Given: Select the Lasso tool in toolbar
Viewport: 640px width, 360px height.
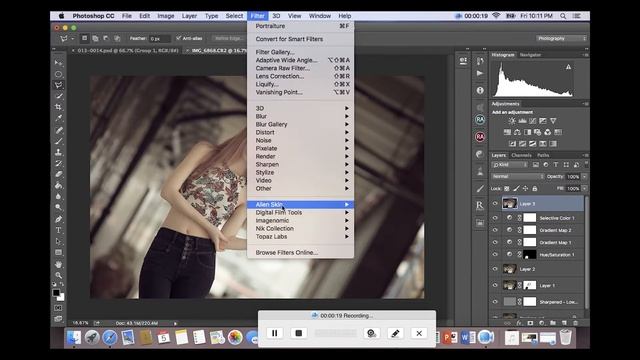Looking at the screenshot, I should [x=58, y=85].
